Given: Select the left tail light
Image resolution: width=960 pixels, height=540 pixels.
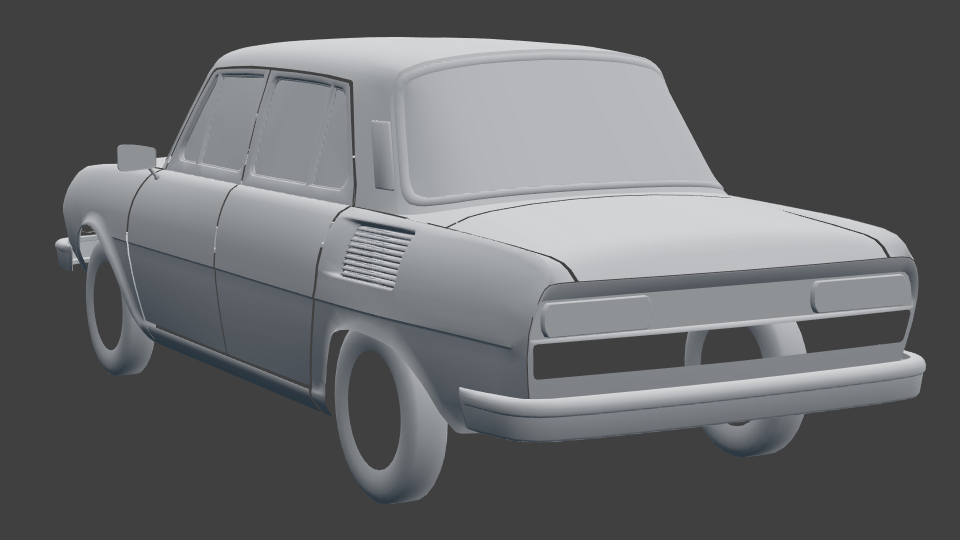Looking at the screenshot, I should coord(596,315).
